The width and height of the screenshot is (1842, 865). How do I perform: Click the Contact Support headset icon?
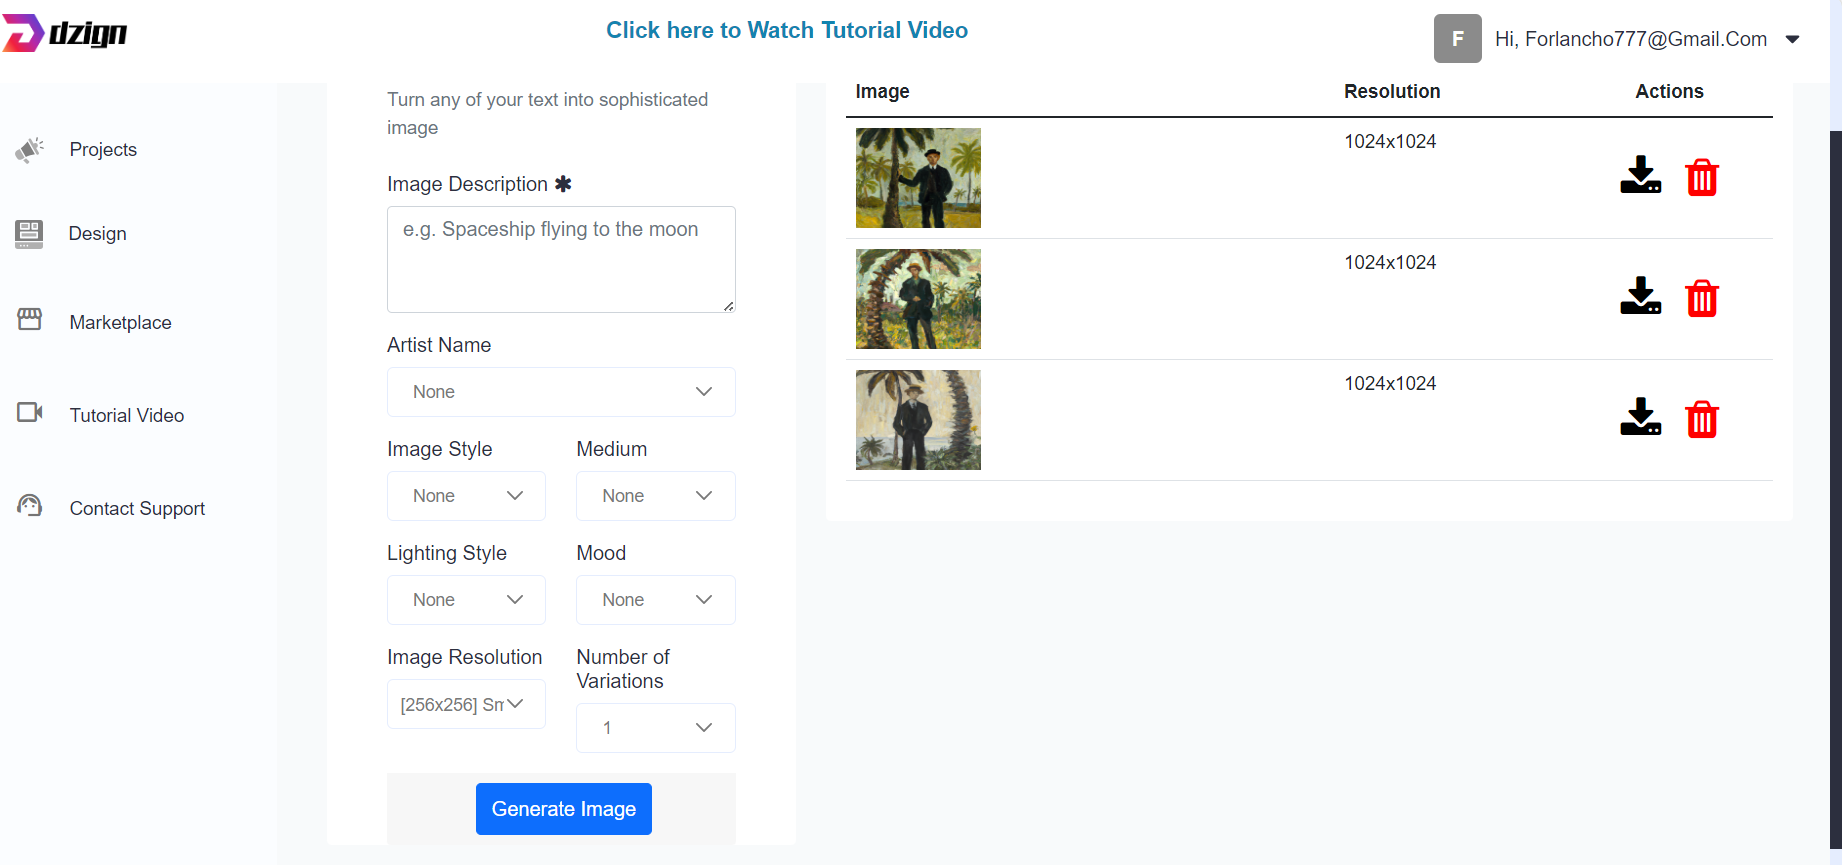[30, 506]
